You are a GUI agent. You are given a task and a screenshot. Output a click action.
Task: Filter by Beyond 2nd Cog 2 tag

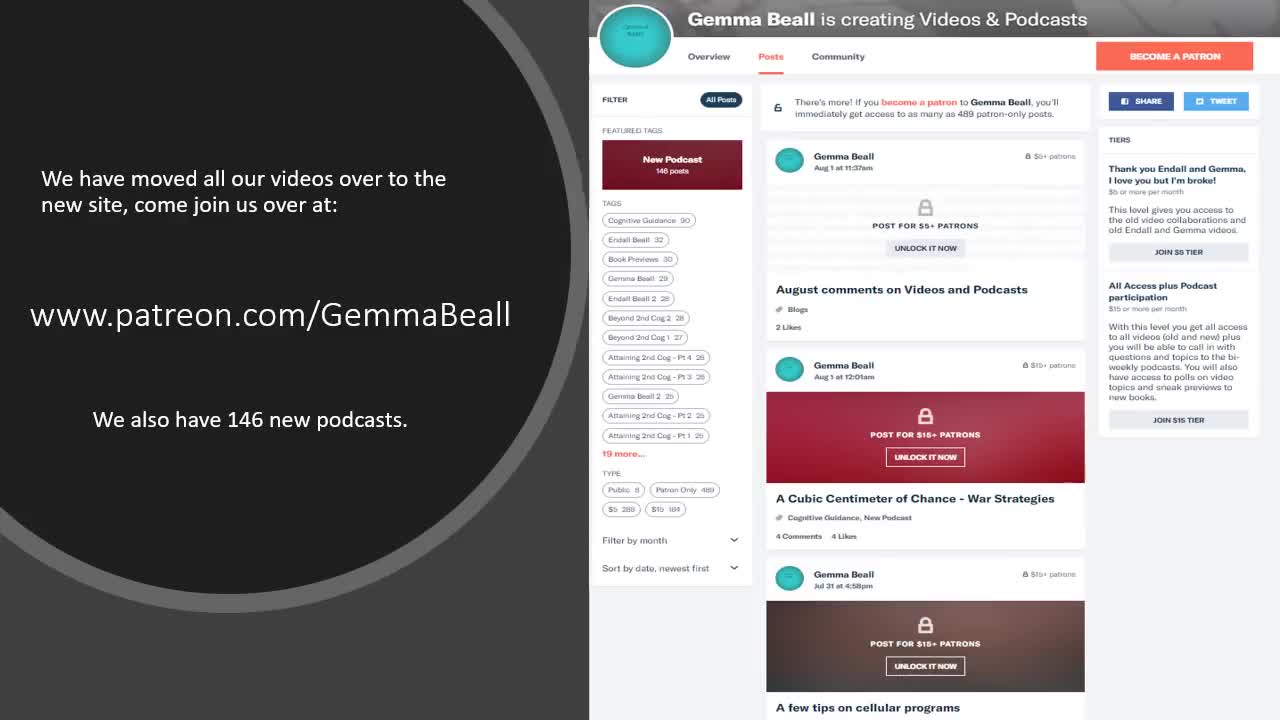coord(646,318)
